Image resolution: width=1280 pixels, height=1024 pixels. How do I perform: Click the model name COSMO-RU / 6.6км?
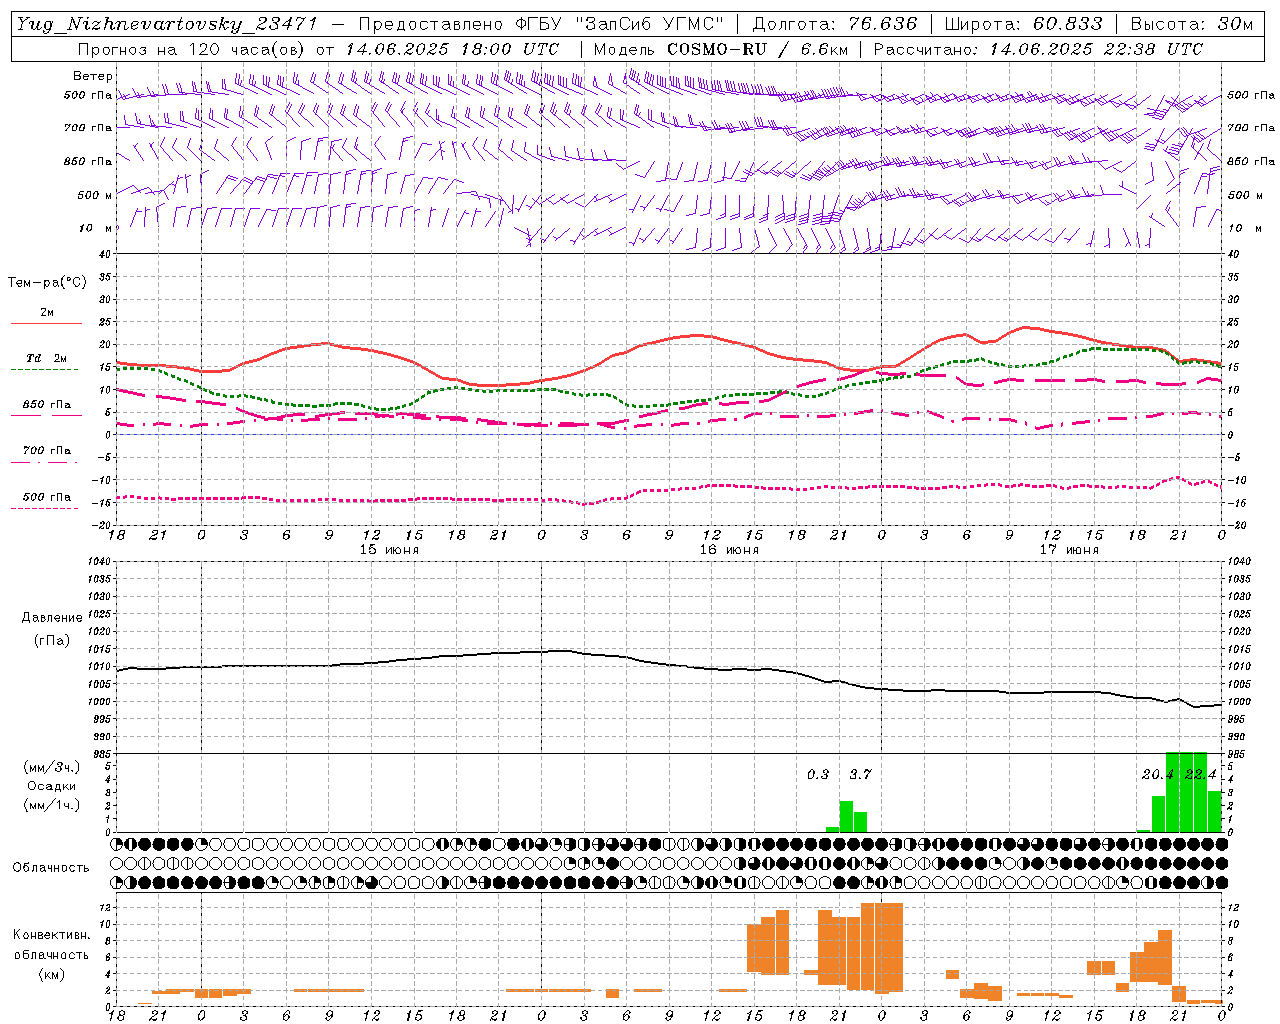pyautogui.click(x=757, y=49)
